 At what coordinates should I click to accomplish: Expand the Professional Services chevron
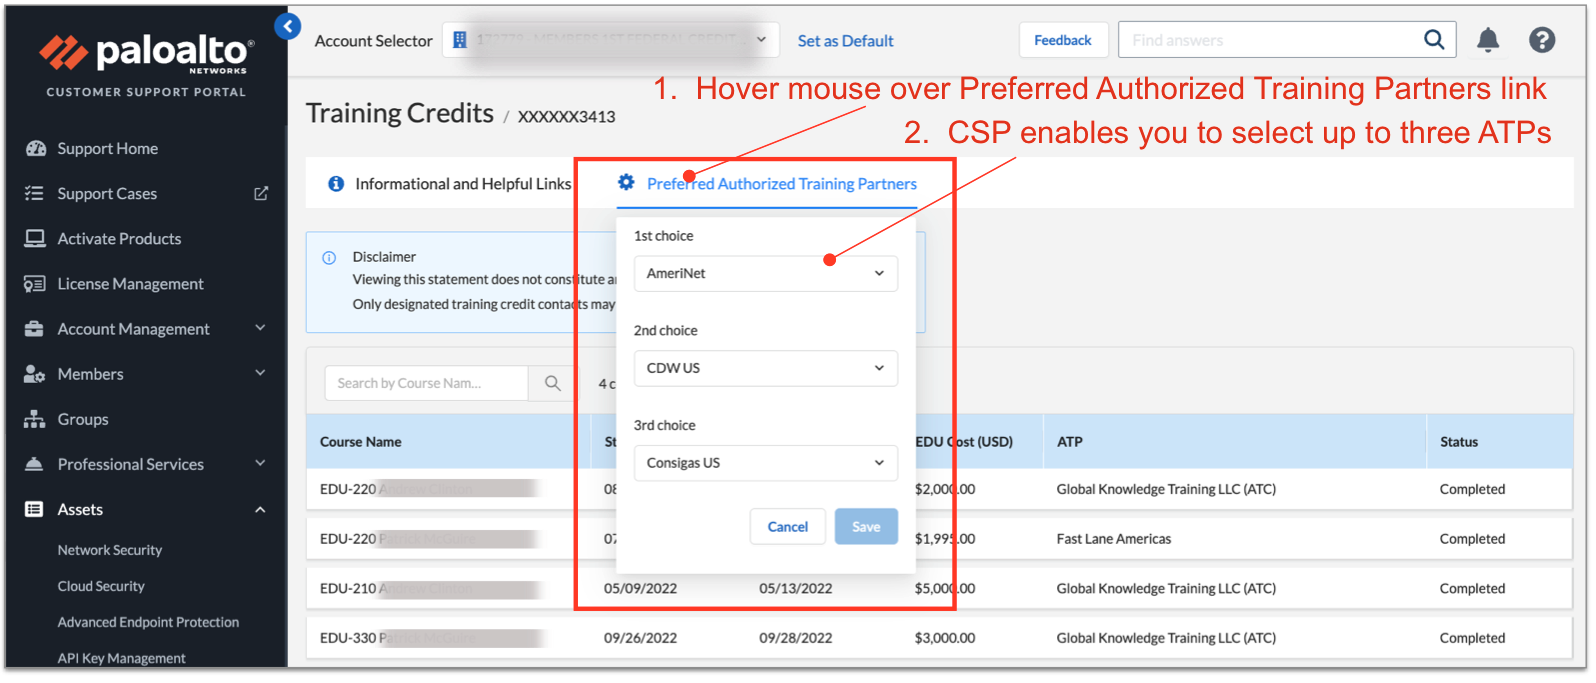260,464
